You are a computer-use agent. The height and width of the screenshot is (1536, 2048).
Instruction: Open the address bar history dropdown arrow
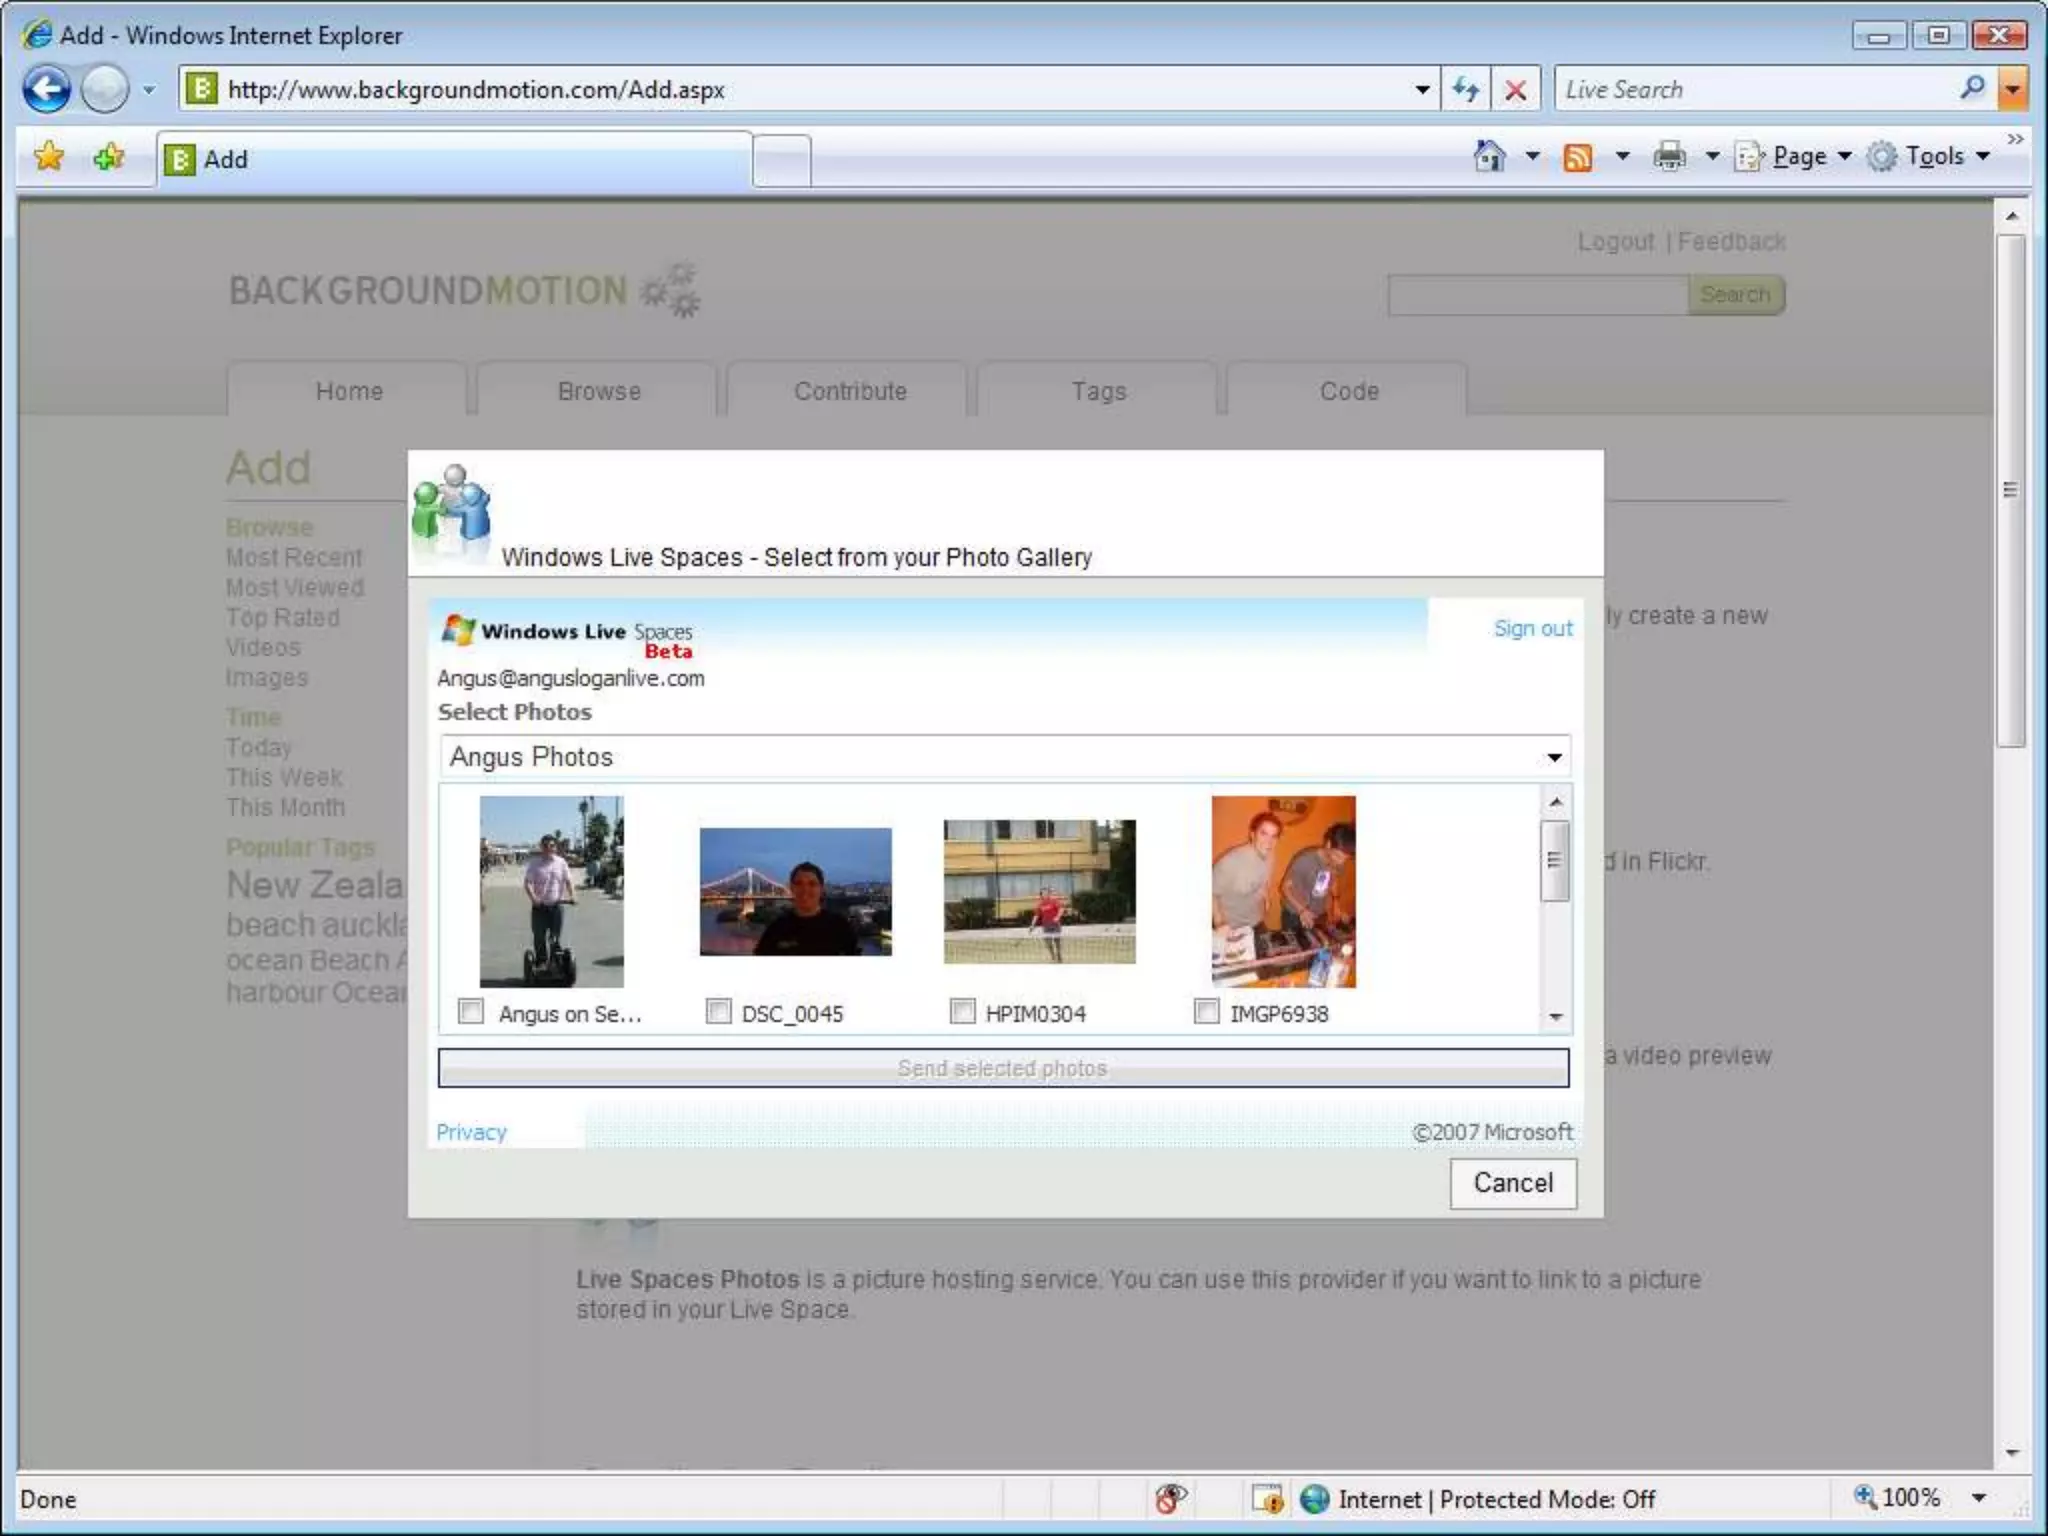coord(1422,90)
